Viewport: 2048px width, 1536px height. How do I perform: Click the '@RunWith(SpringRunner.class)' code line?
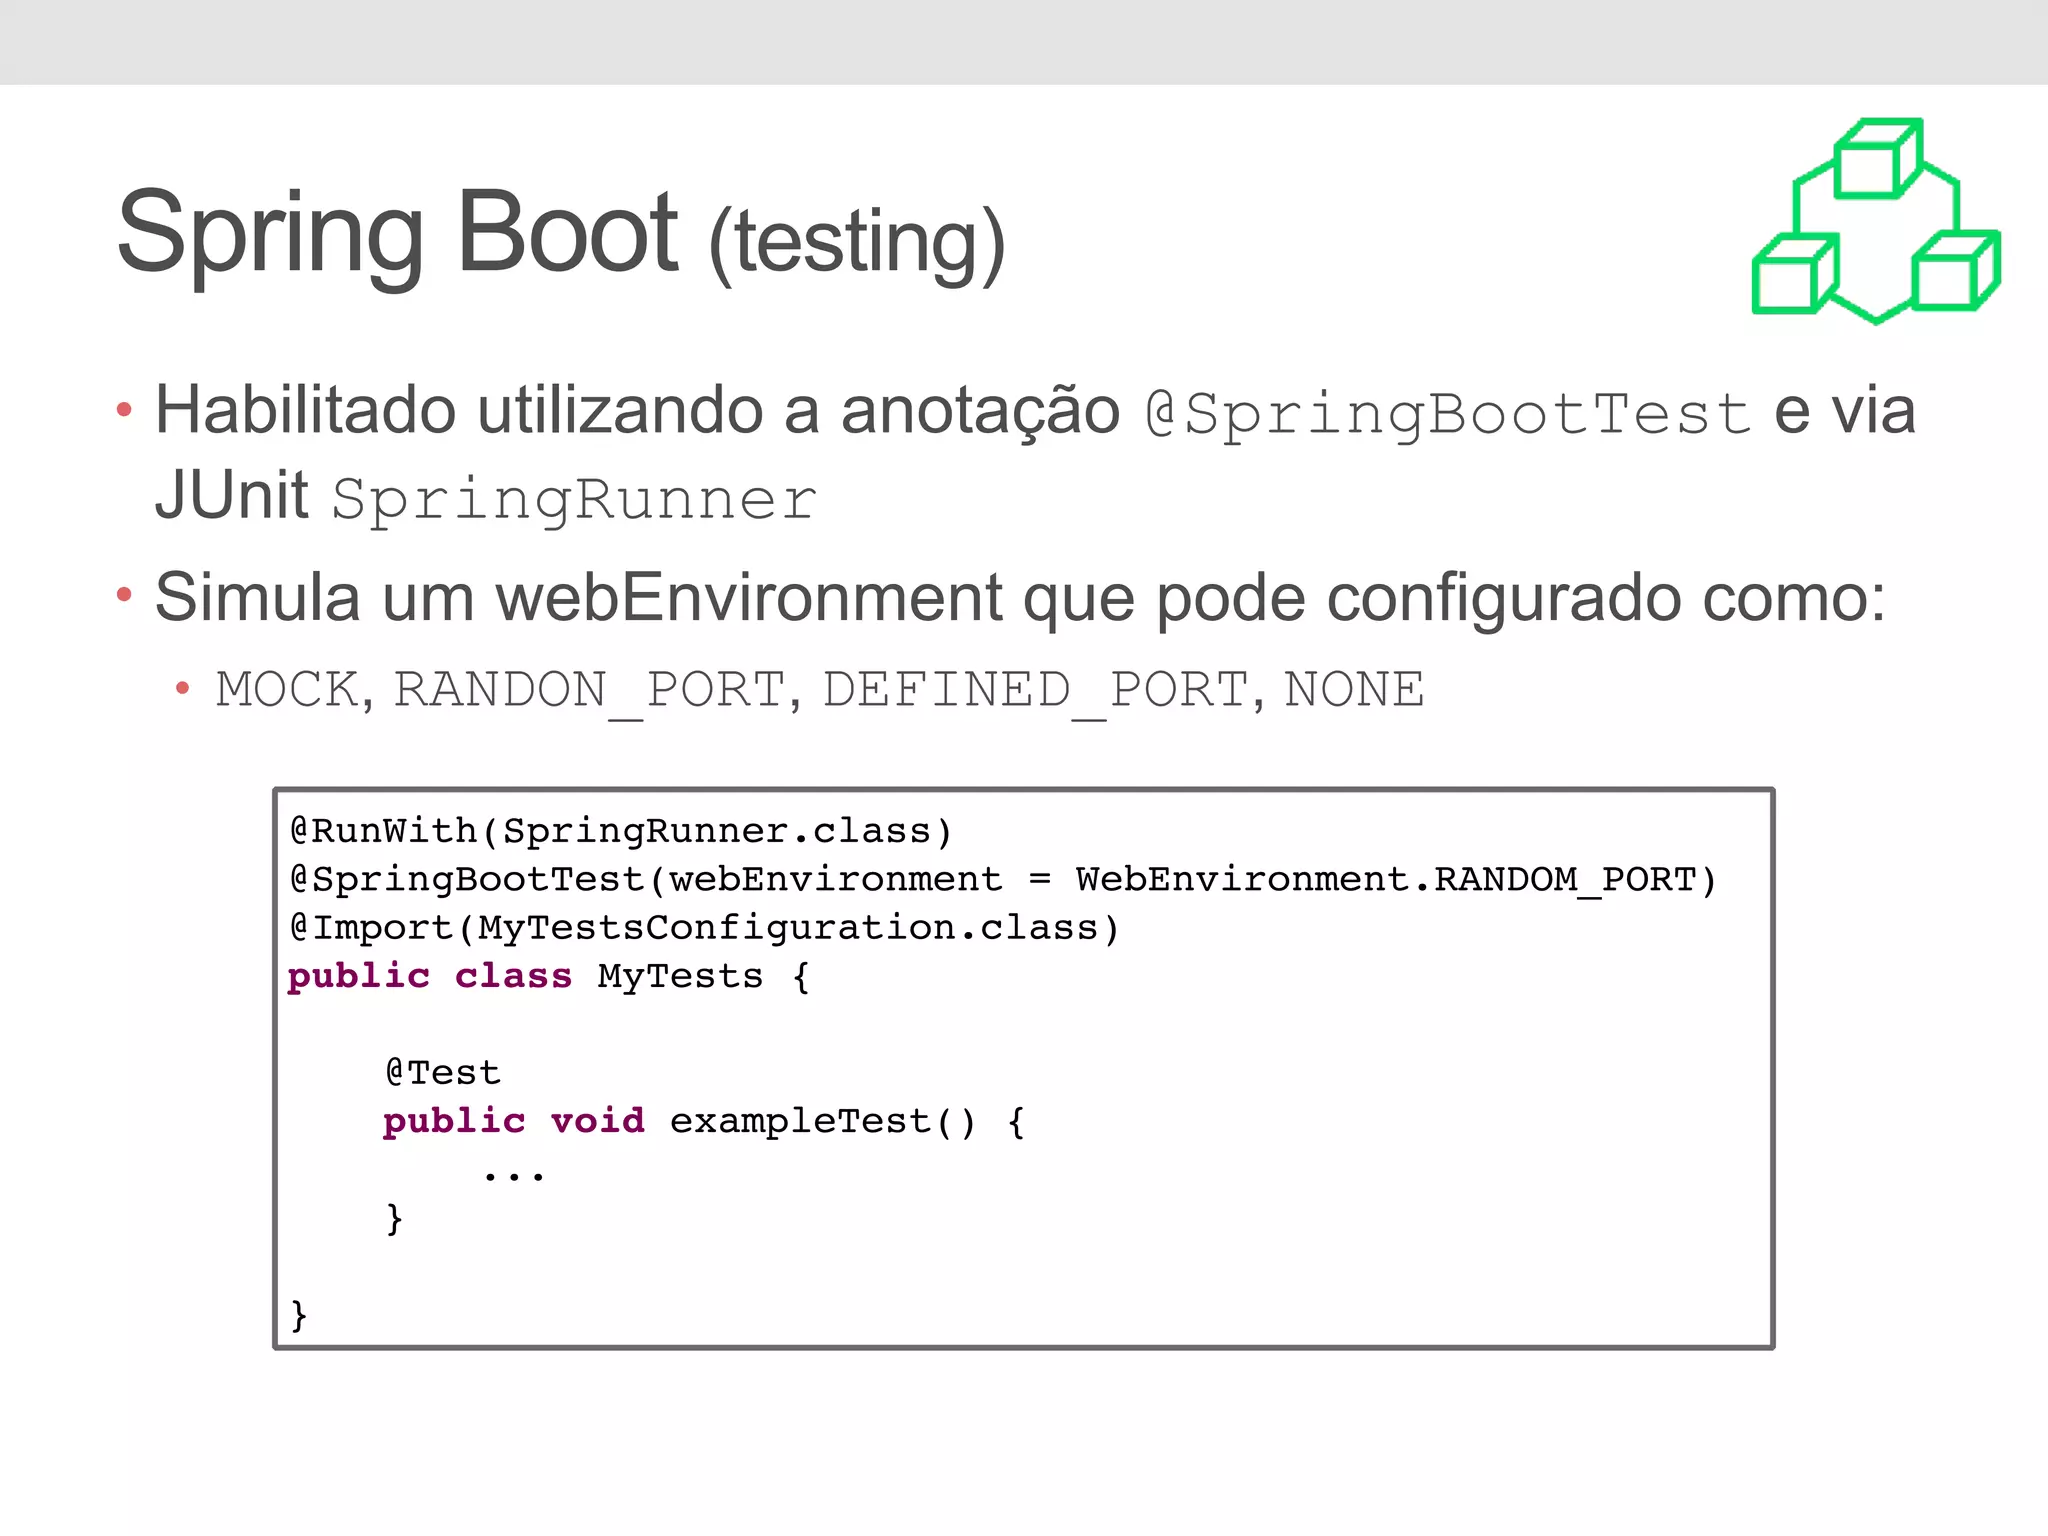click(621, 831)
